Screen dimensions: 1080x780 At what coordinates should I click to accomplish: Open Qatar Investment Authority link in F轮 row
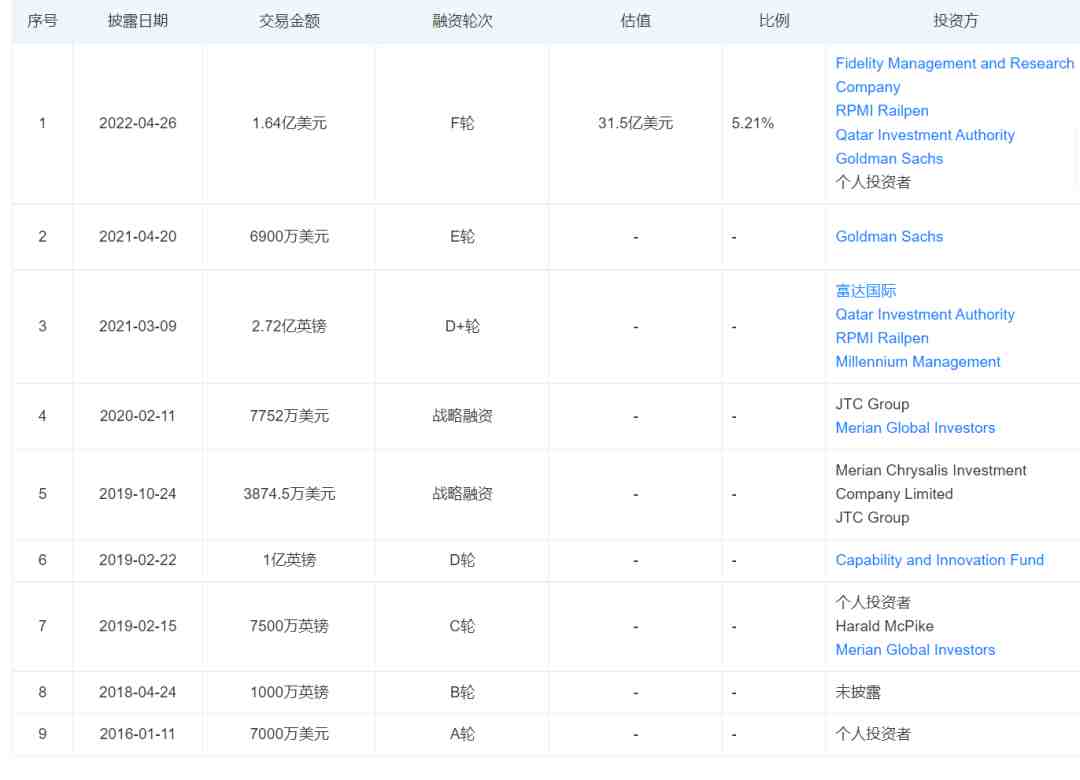point(924,135)
